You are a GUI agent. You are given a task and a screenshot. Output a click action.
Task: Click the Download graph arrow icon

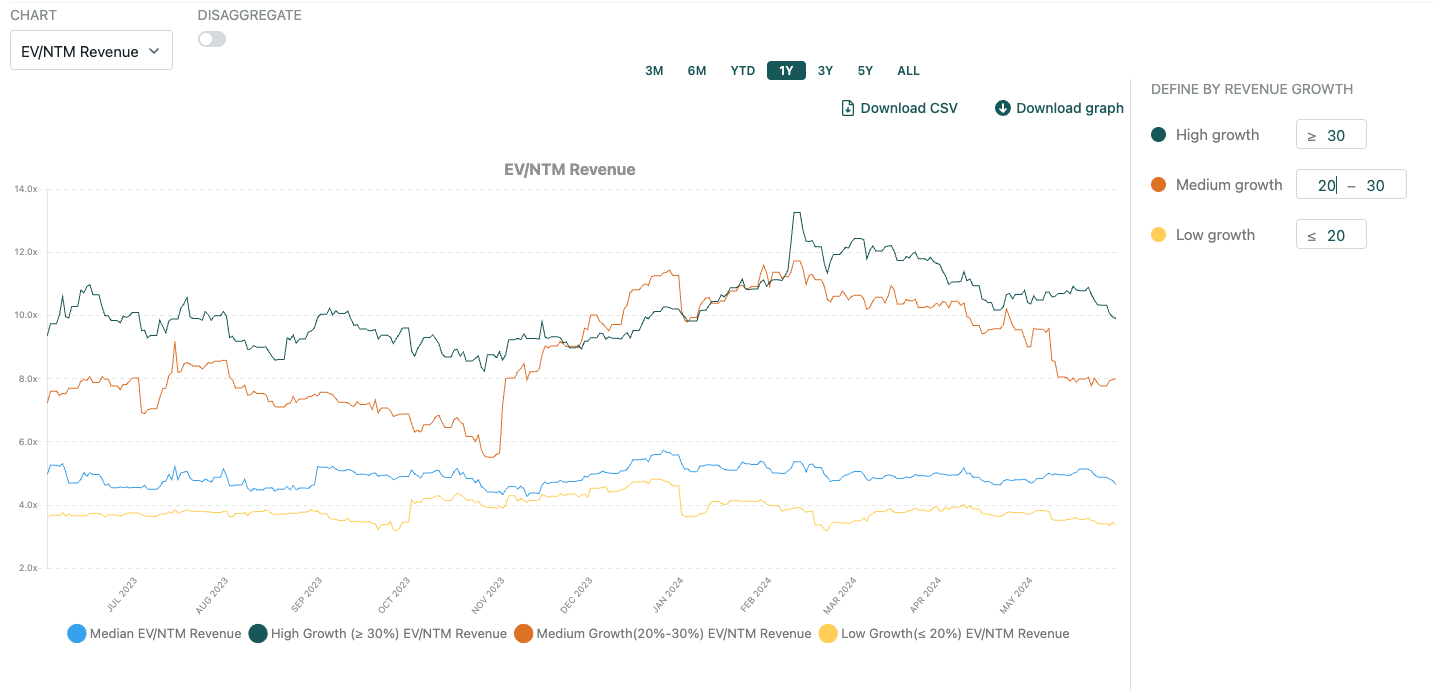[1003, 108]
